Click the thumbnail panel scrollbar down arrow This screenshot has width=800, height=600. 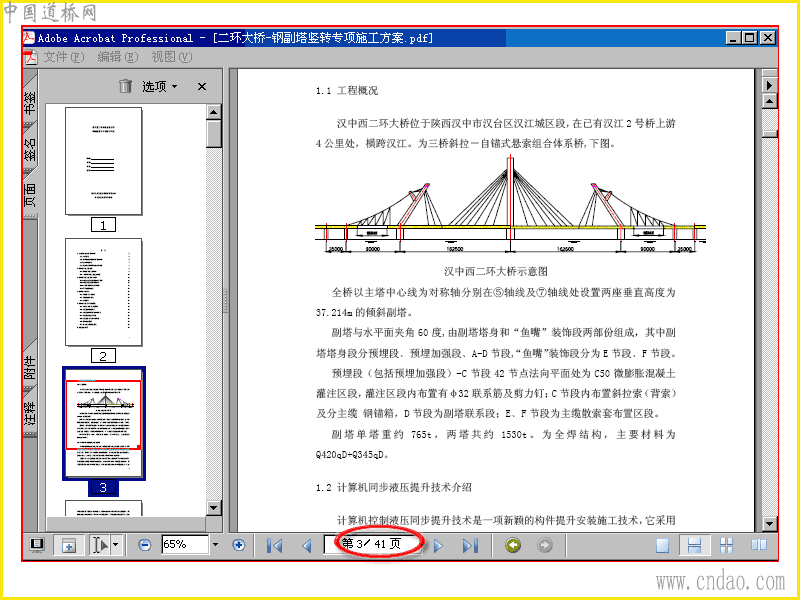point(214,508)
